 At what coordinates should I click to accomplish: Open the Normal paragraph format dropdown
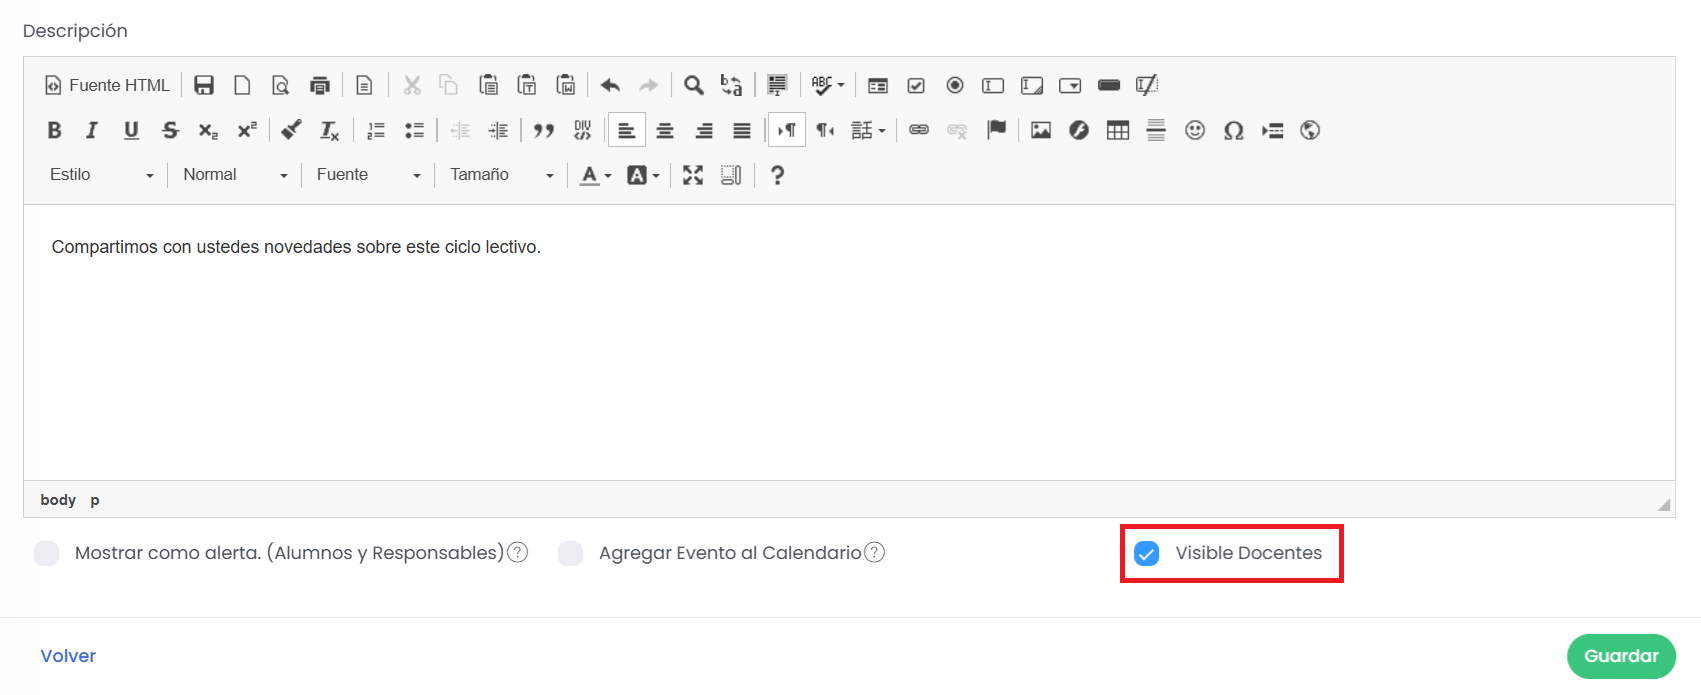235,175
